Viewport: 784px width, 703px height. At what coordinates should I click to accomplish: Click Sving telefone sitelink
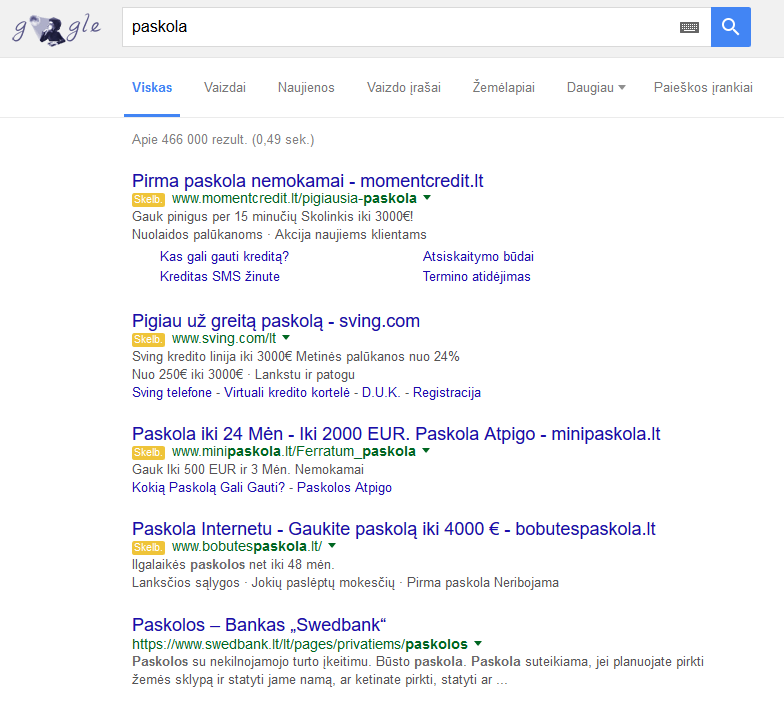pos(172,392)
